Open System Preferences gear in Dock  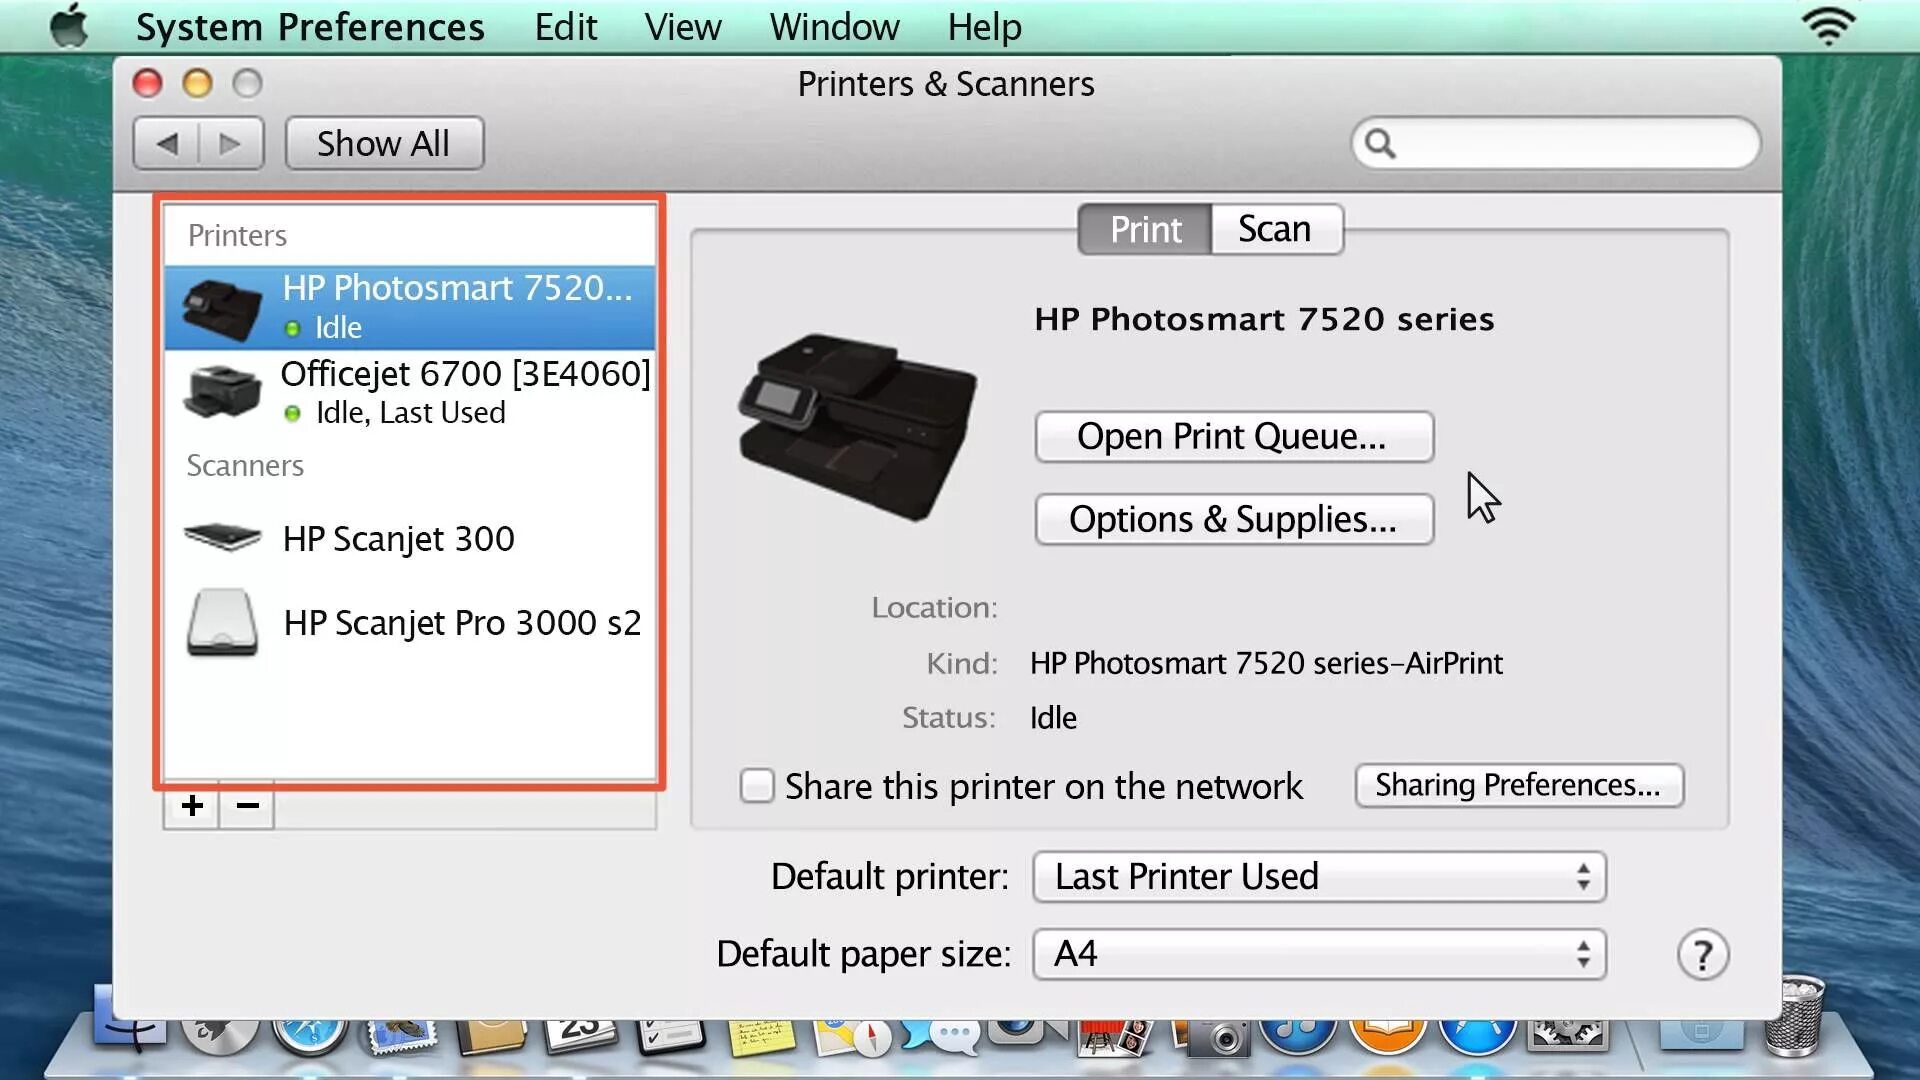(x=1567, y=1036)
